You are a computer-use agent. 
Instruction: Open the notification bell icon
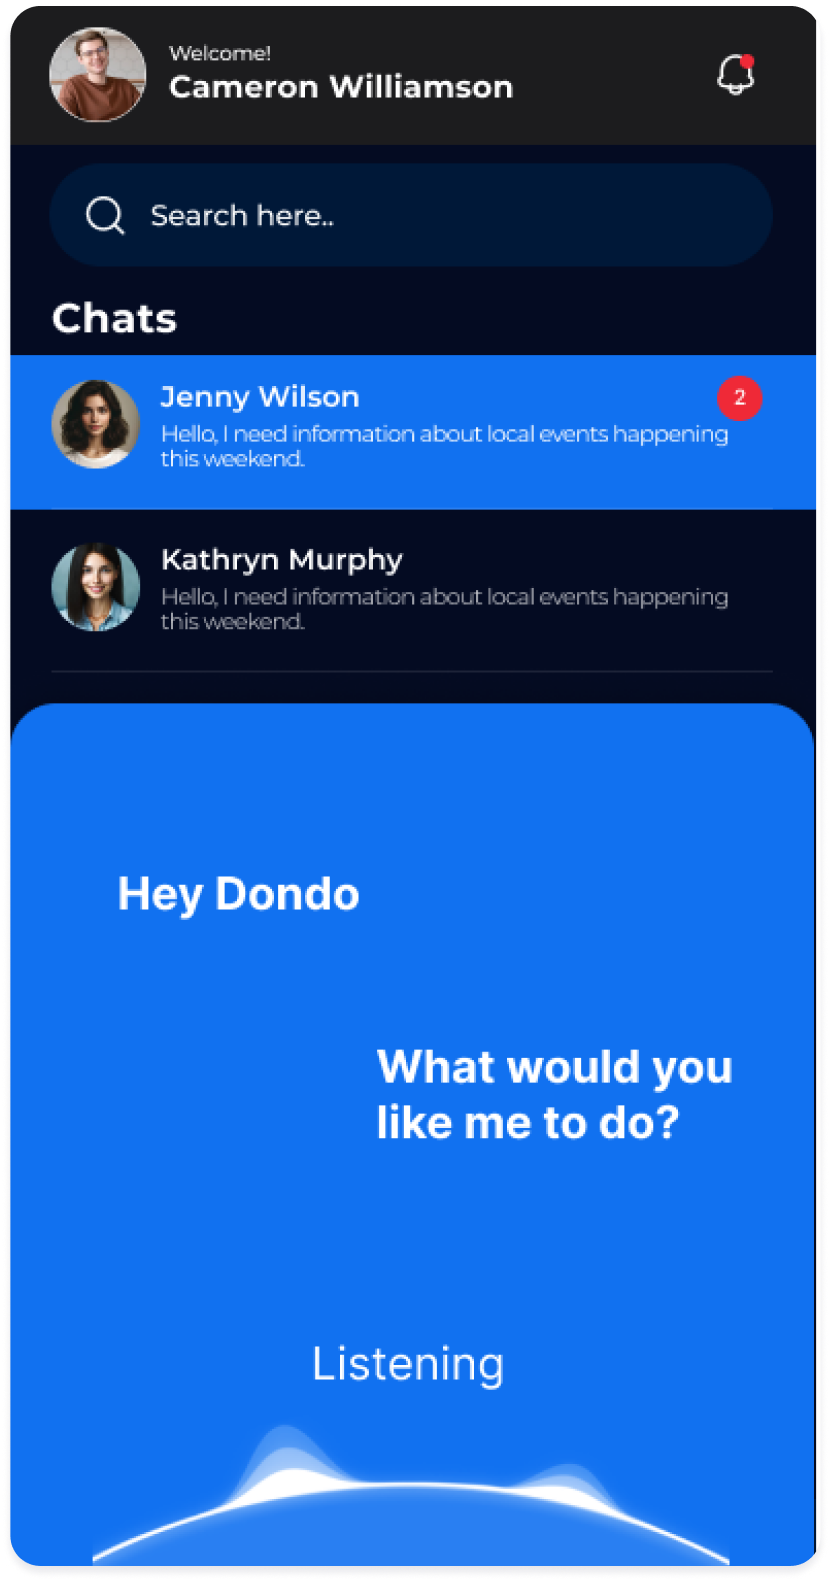735,76
